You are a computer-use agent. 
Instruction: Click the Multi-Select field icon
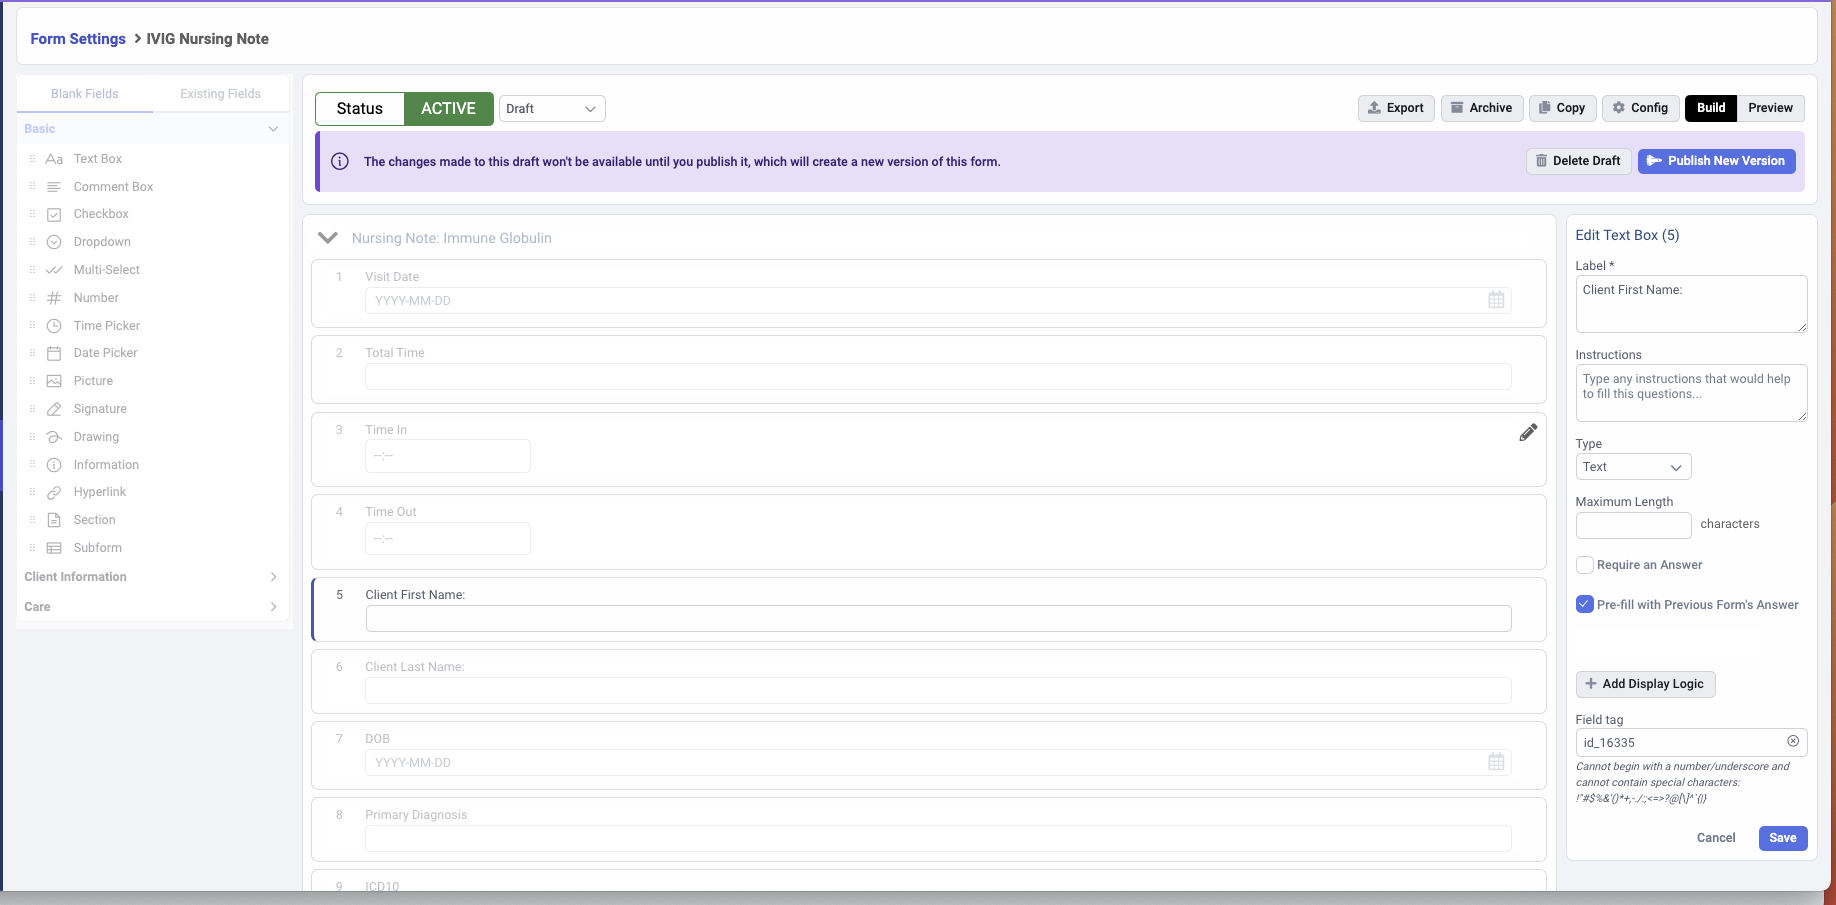[x=54, y=270]
